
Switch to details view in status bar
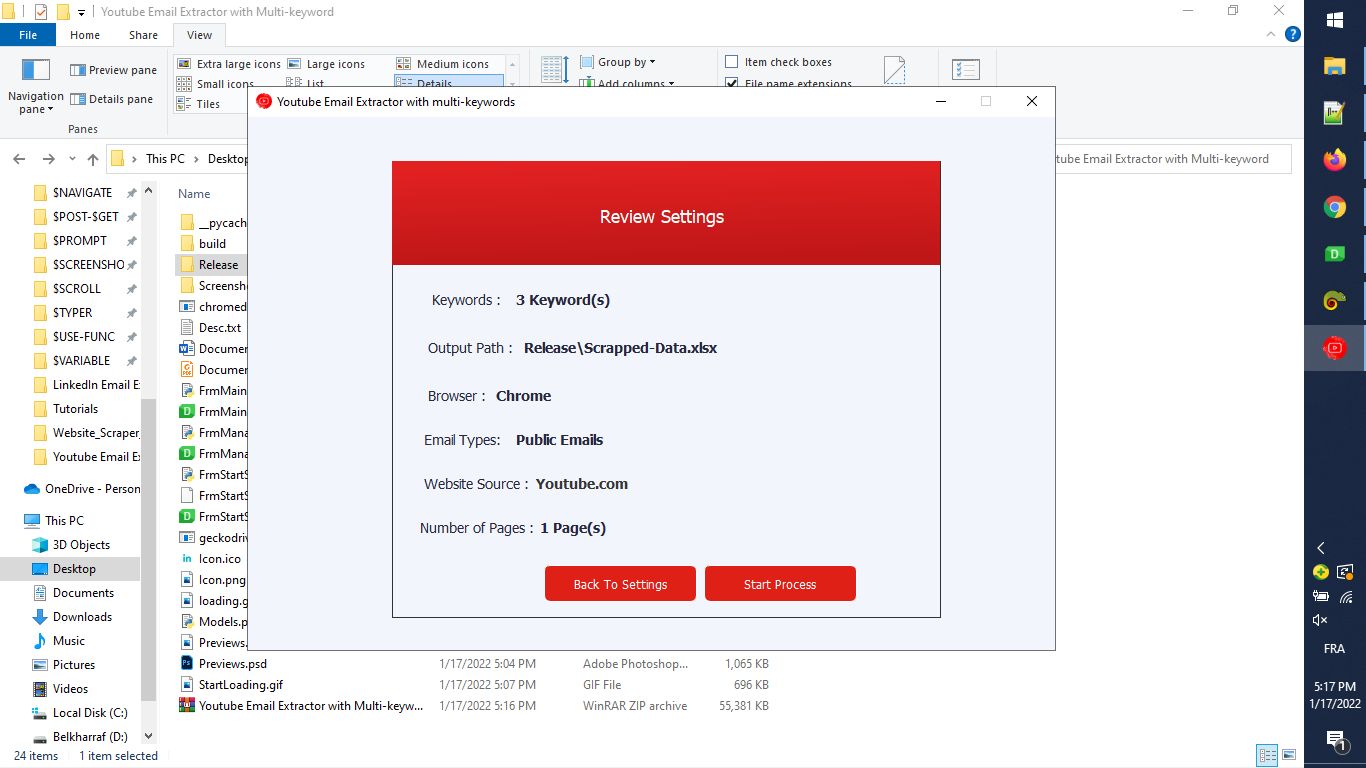(x=1267, y=755)
